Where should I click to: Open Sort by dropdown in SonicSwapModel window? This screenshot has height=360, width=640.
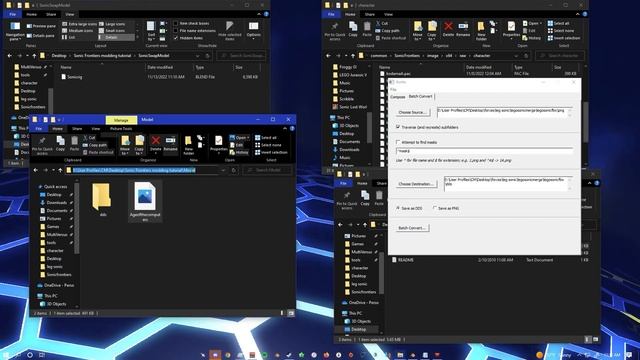tap(151, 30)
